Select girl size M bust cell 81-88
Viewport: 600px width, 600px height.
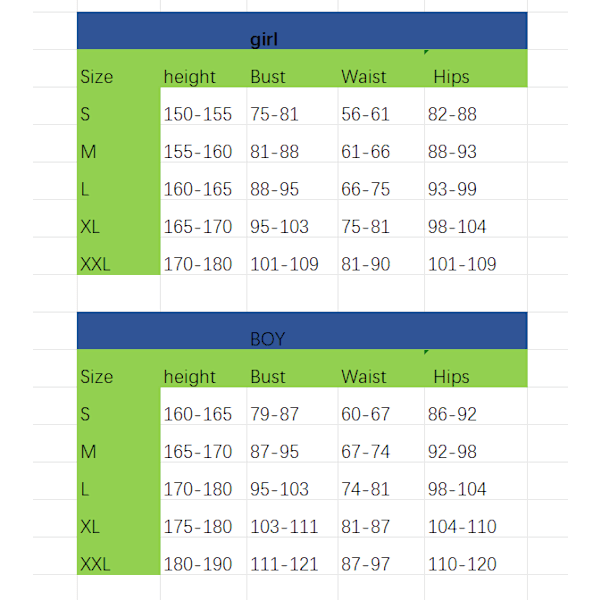275,152
